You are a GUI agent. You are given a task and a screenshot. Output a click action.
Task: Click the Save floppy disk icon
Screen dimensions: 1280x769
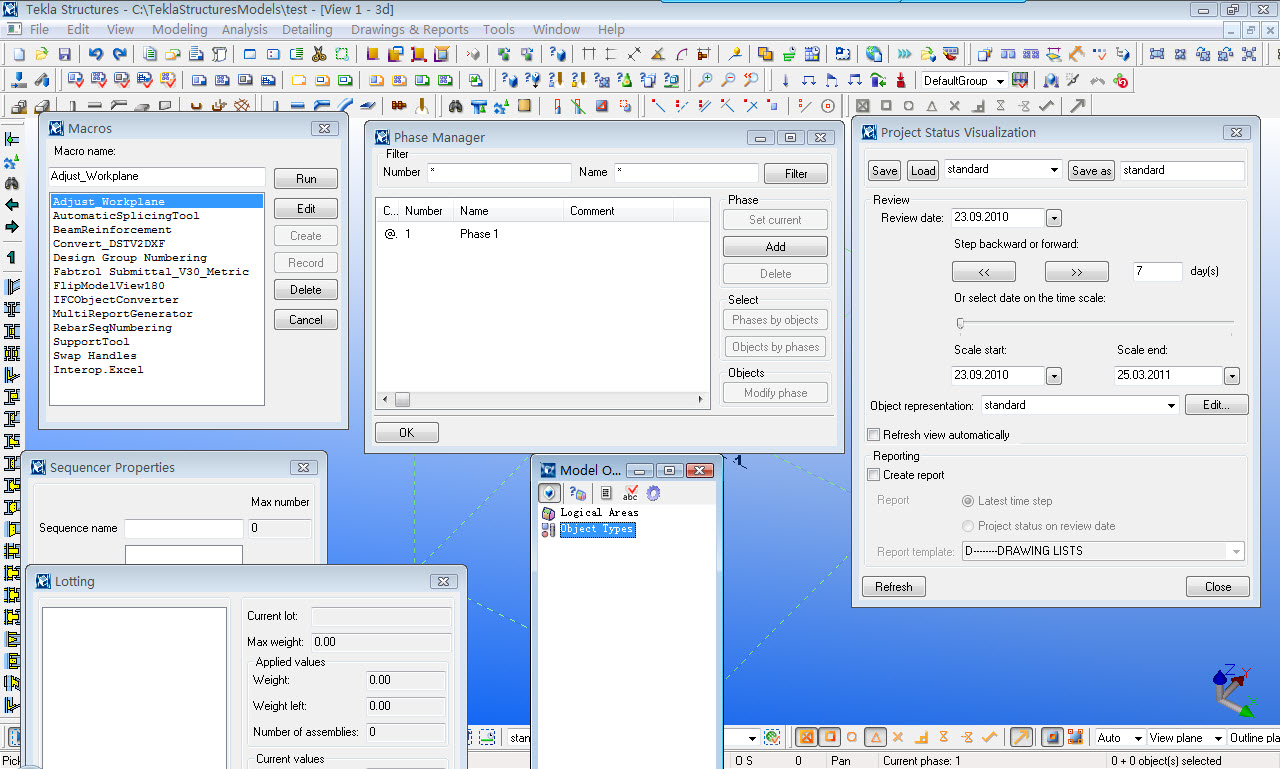pyautogui.click(x=65, y=54)
